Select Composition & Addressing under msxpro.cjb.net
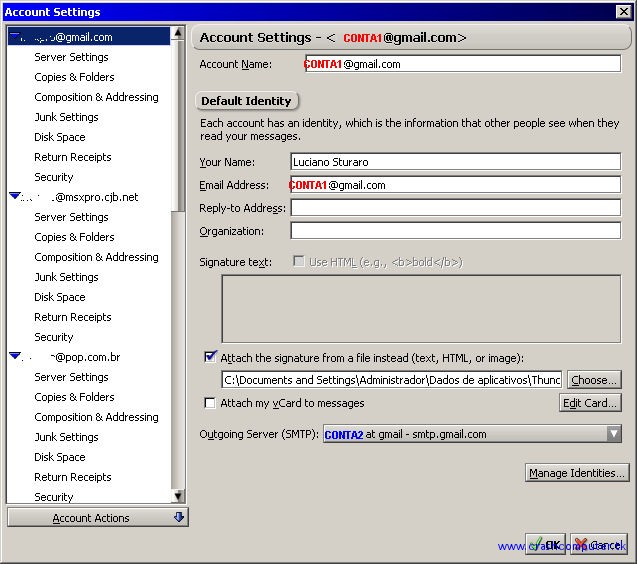Image resolution: width=637 pixels, height=564 pixels. tap(96, 257)
